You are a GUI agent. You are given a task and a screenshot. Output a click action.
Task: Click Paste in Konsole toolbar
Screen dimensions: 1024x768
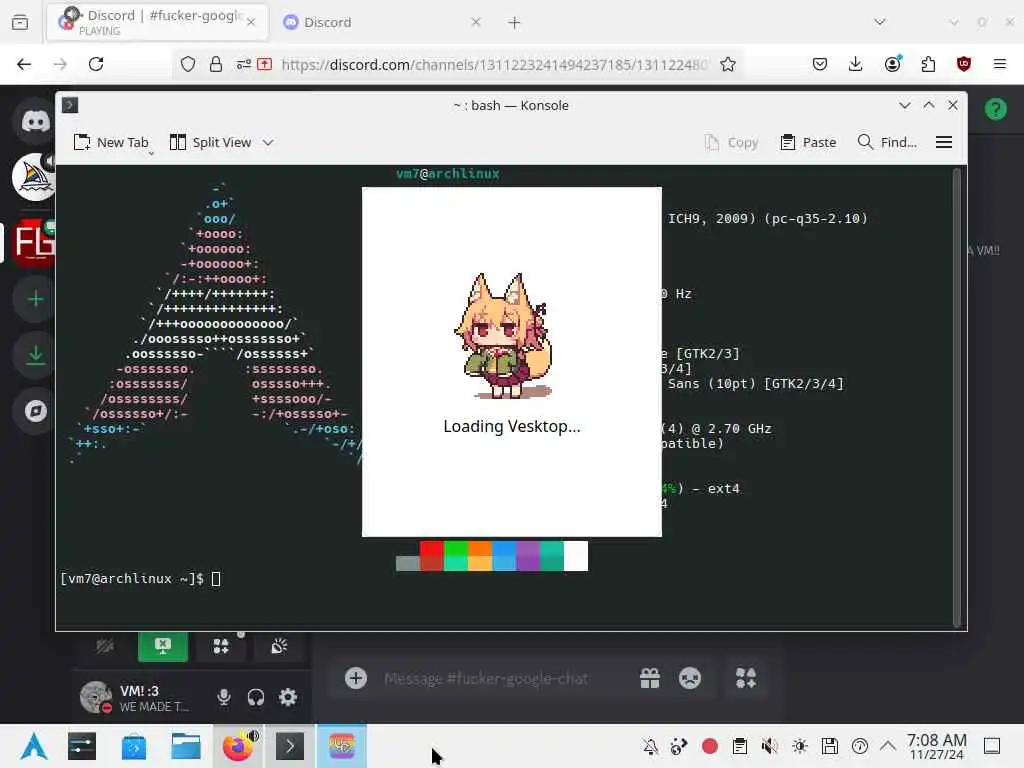coord(808,142)
